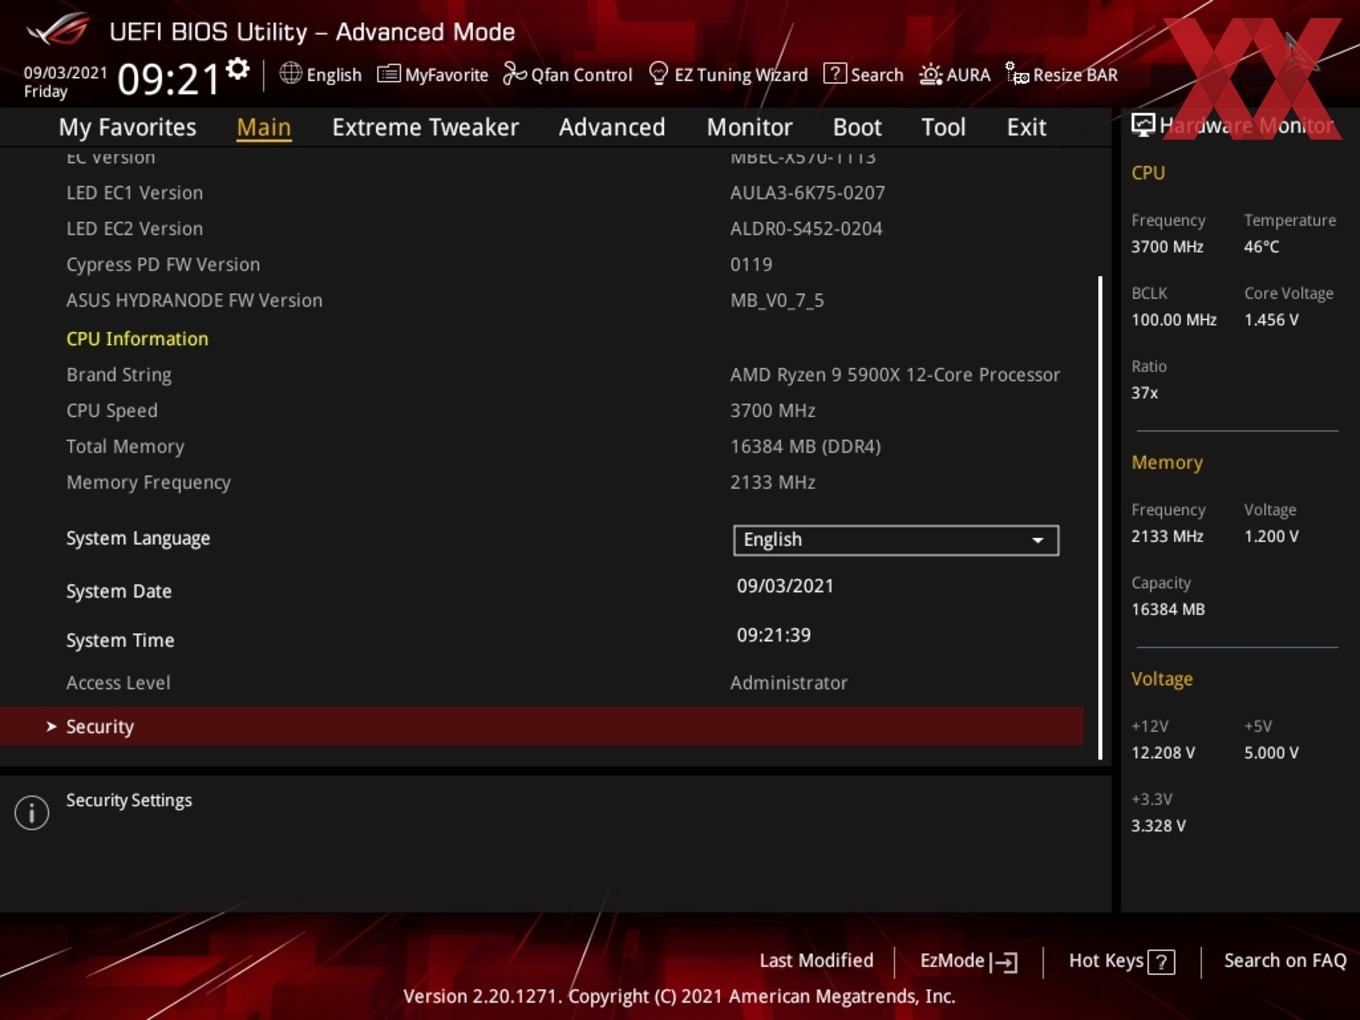Click the System Language label

[x=138, y=538]
